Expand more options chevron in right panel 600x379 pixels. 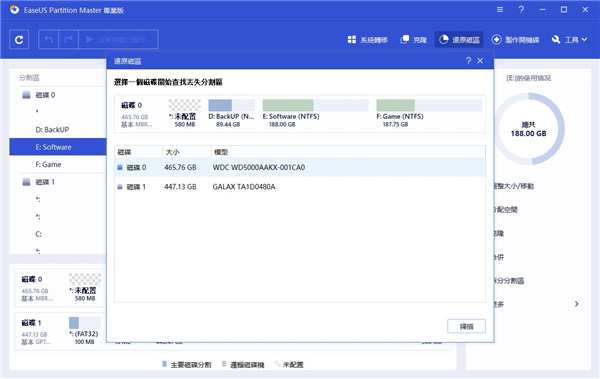point(577,304)
